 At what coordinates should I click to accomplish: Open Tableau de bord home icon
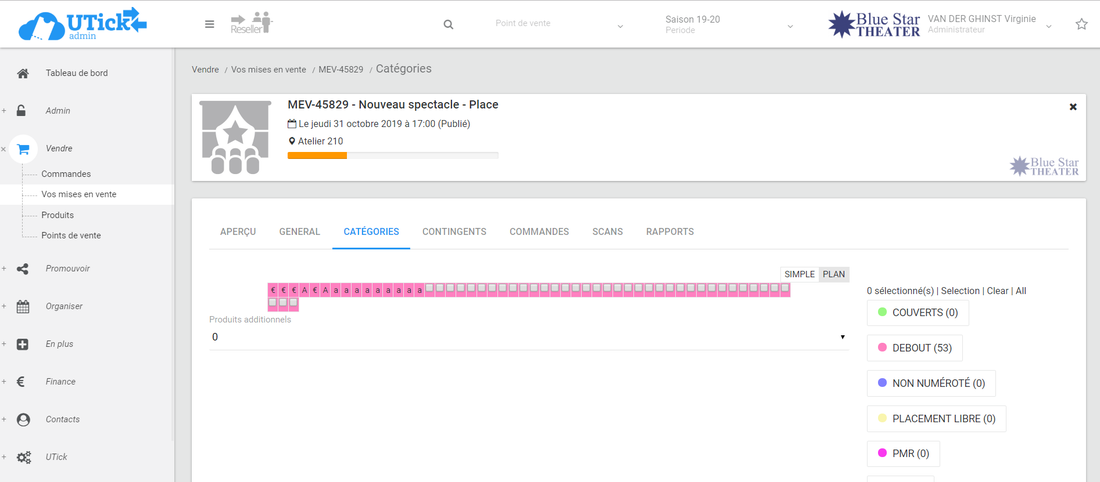click(x=23, y=73)
